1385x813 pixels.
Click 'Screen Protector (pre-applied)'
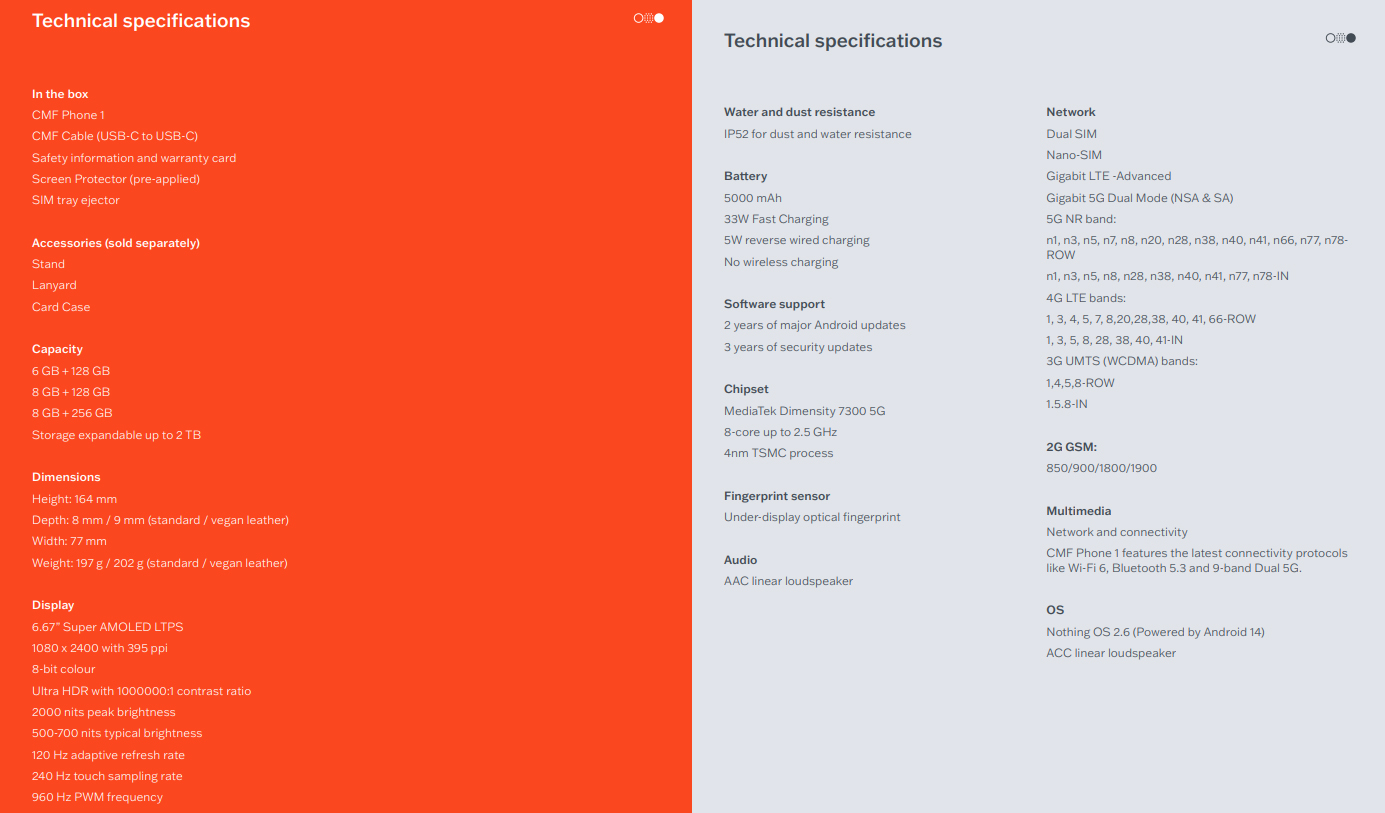(116, 179)
